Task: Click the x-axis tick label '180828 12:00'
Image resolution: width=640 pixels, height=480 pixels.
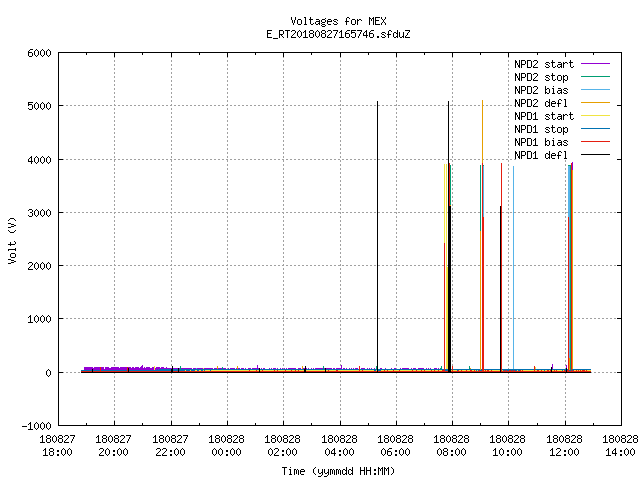Action: tap(564, 446)
